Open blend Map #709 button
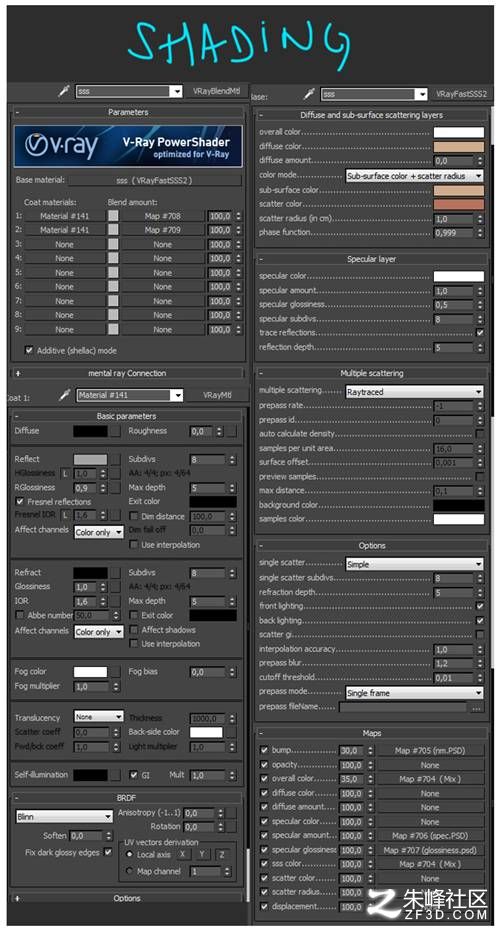 pyautogui.click(x=162, y=230)
